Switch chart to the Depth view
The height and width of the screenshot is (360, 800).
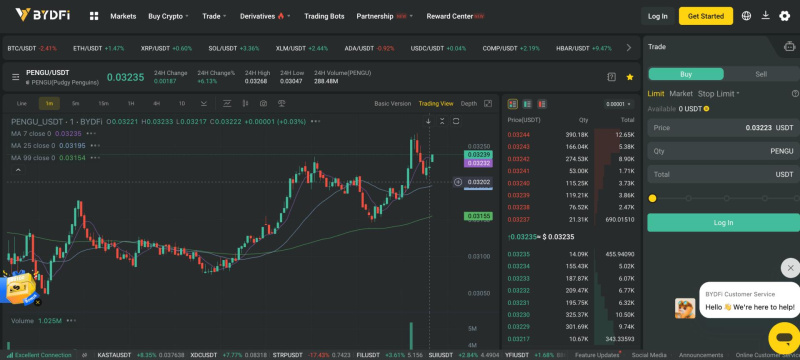click(469, 104)
